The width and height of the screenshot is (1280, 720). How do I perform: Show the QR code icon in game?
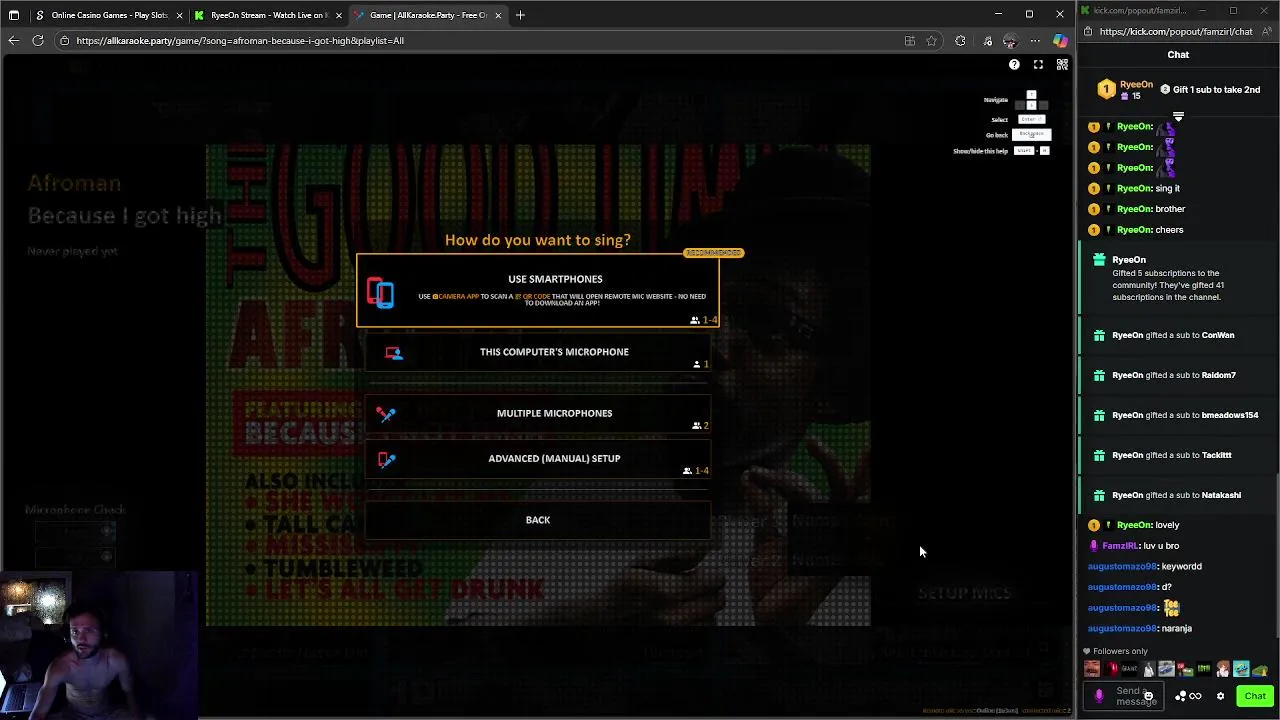pyautogui.click(x=1062, y=64)
